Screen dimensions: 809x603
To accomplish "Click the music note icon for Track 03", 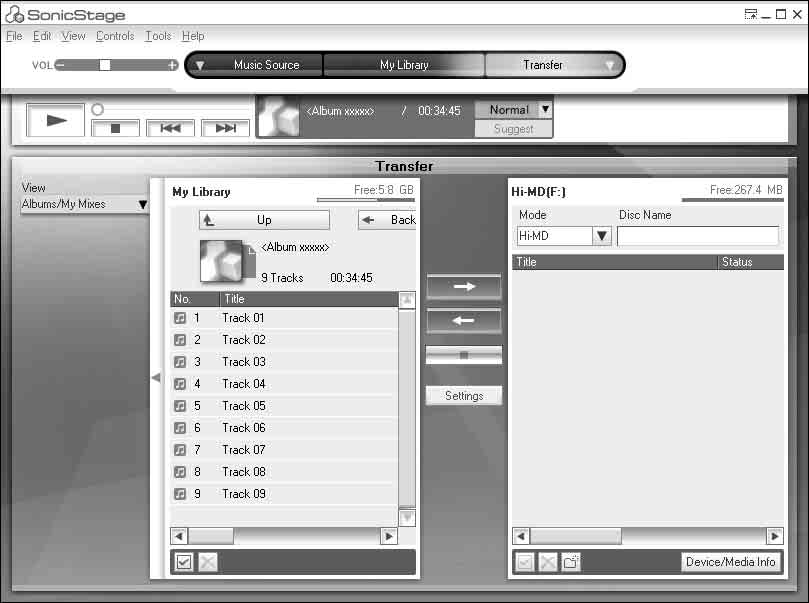I will 180,362.
